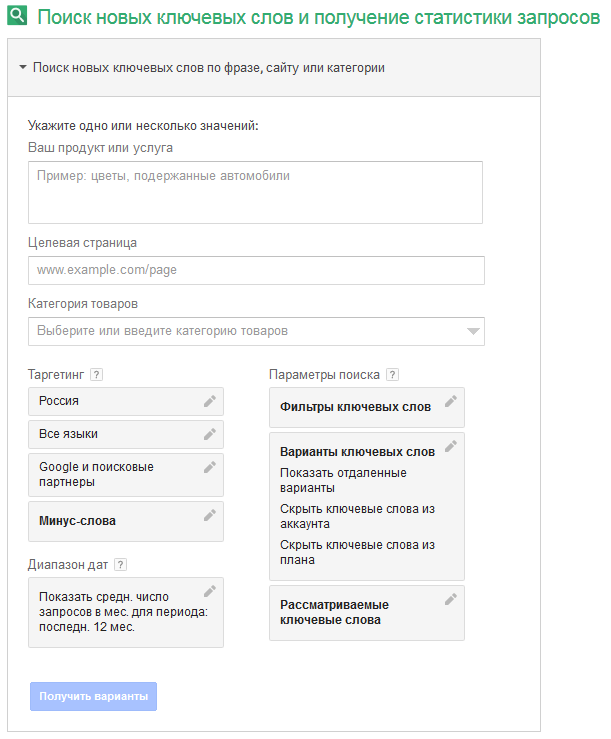Click pencil icon beside Минус-слова

click(x=210, y=515)
